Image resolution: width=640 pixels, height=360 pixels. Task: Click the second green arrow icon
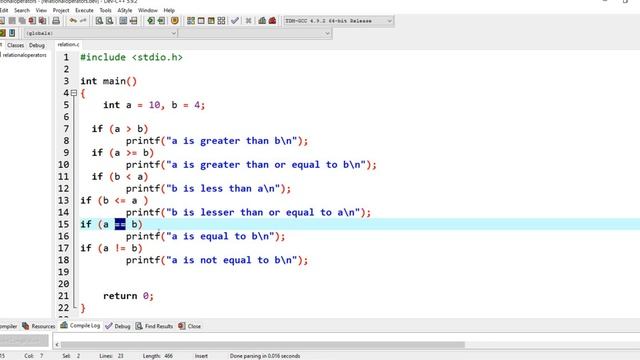pos(161,21)
